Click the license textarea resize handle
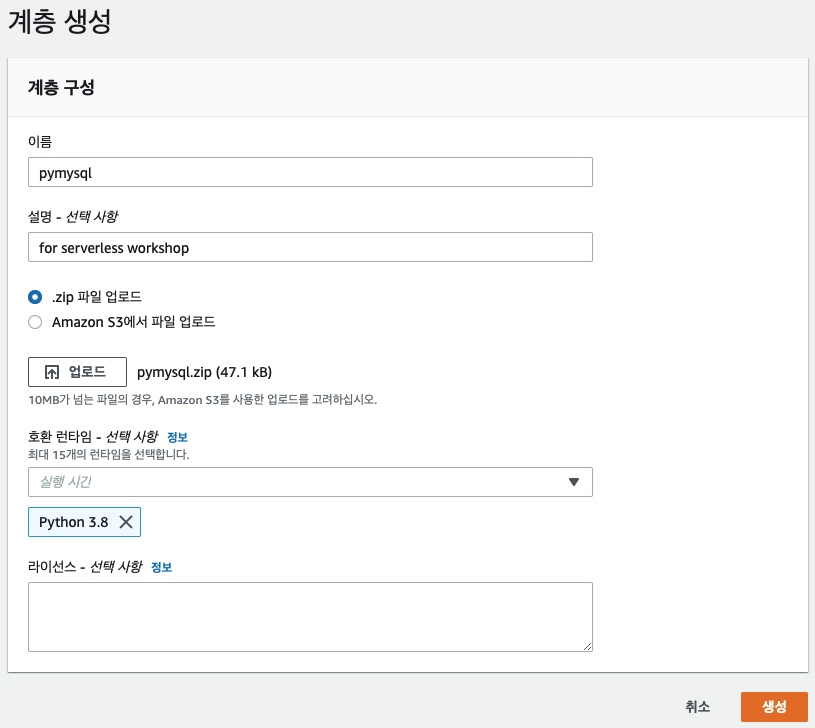The width and height of the screenshot is (815, 728). click(587, 646)
